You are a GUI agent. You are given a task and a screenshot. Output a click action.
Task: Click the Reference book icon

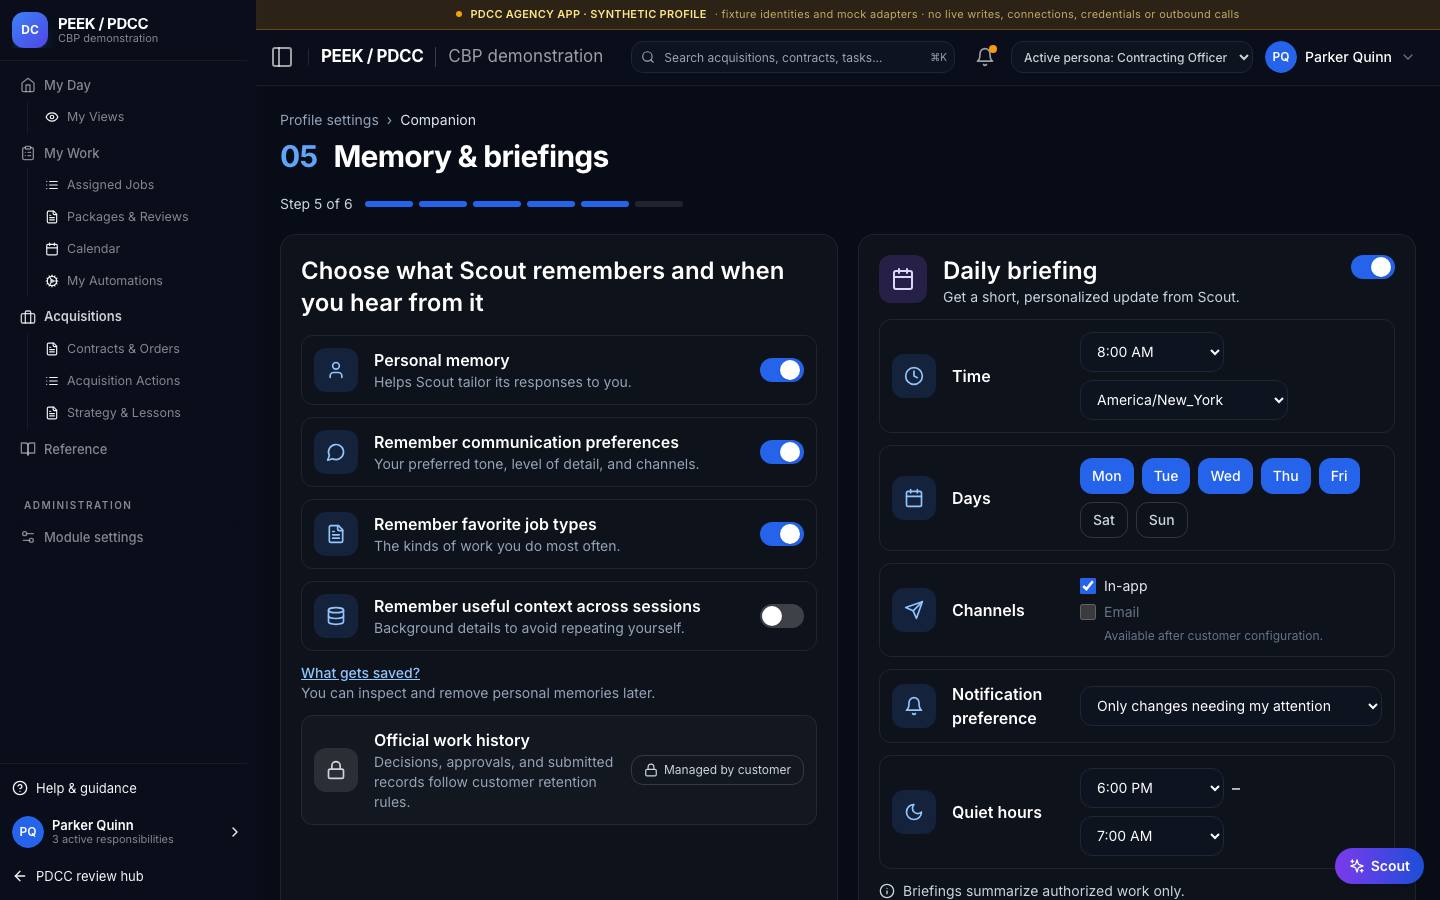click(x=28, y=449)
